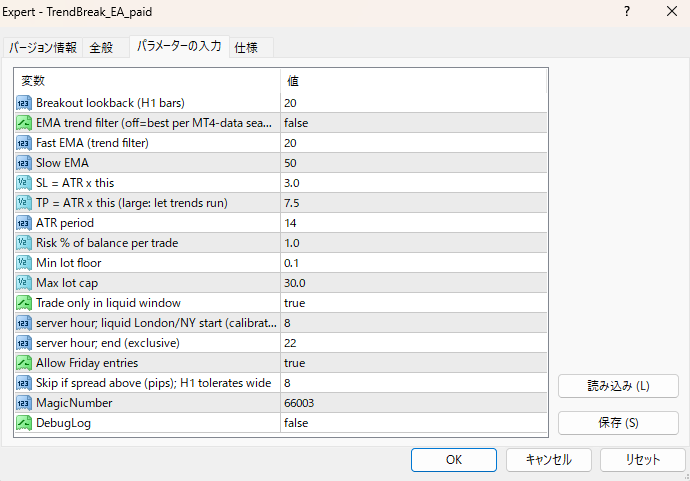The image size is (690, 481).
Task: Select the "Trade only in liquid window" label
Action: pos(108,303)
